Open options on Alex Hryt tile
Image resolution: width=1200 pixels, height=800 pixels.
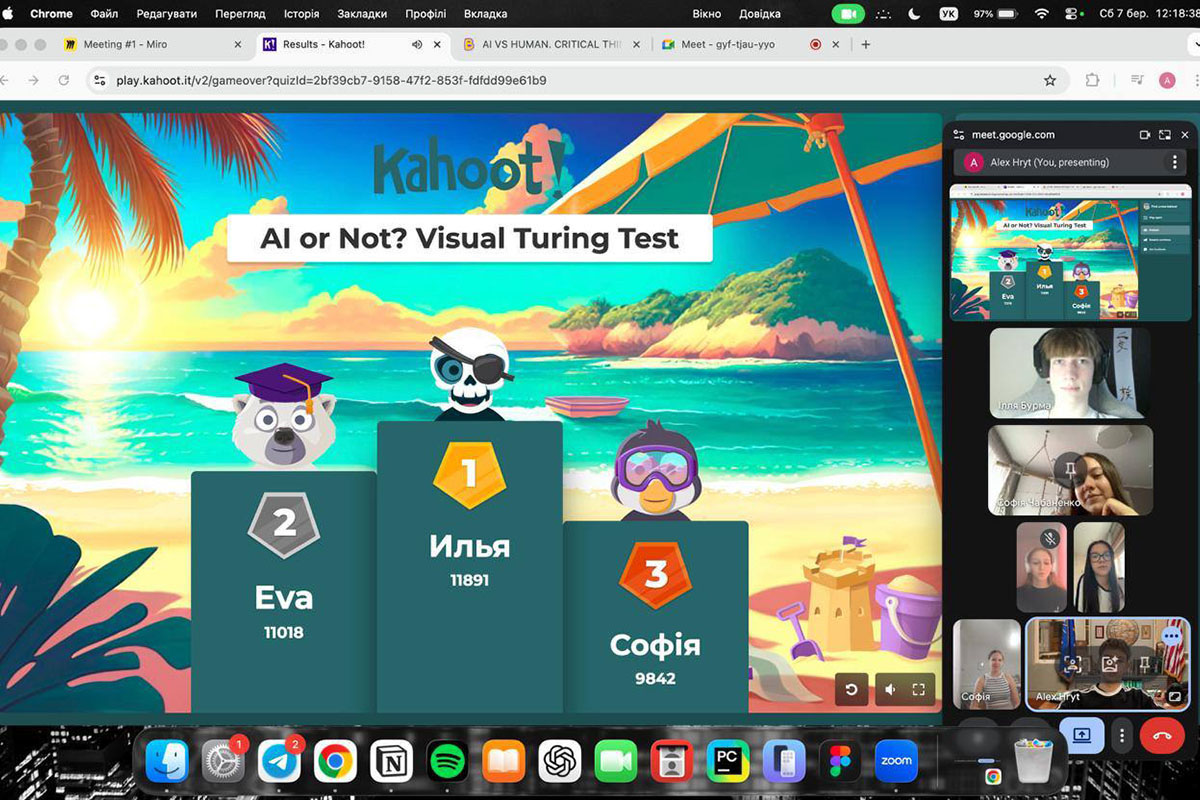(x=1172, y=635)
